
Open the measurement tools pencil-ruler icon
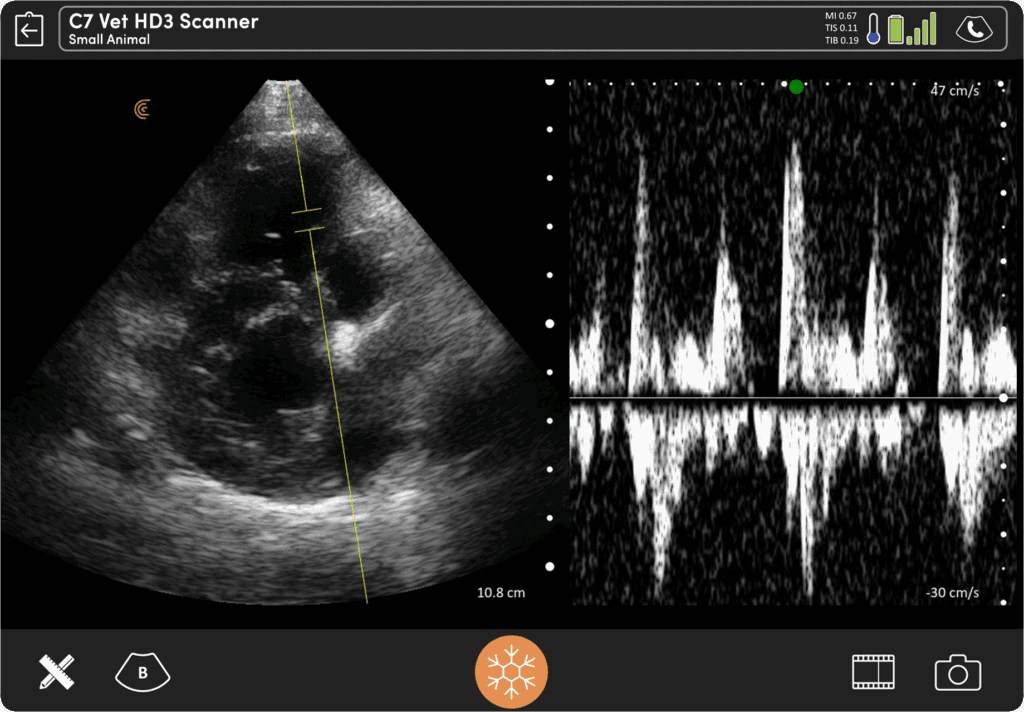[x=58, y=672]
